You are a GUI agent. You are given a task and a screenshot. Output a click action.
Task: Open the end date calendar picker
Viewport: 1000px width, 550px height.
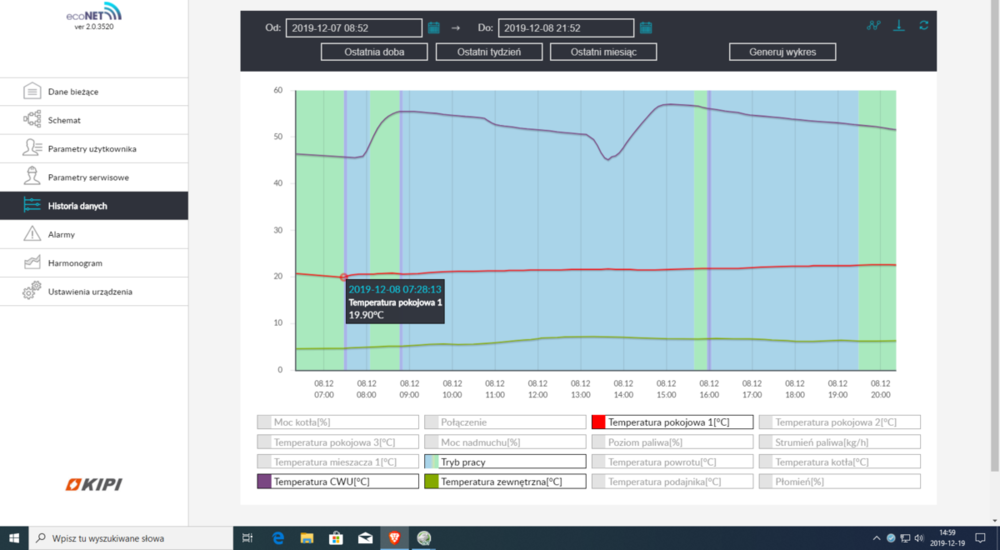(646, 28)
